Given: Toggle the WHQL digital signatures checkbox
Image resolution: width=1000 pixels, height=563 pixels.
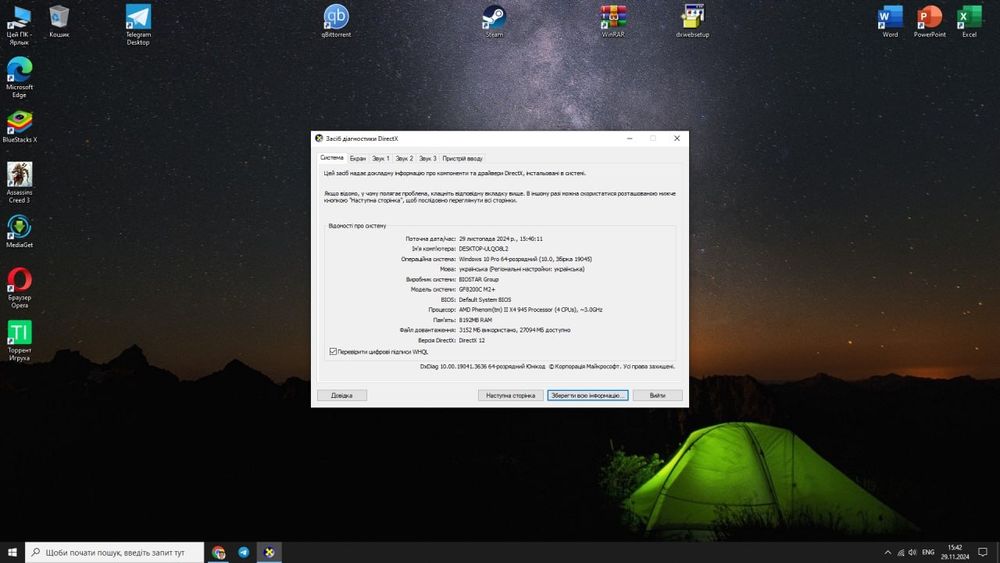Looking at the screenshot, I should click(x=333, y=351).
